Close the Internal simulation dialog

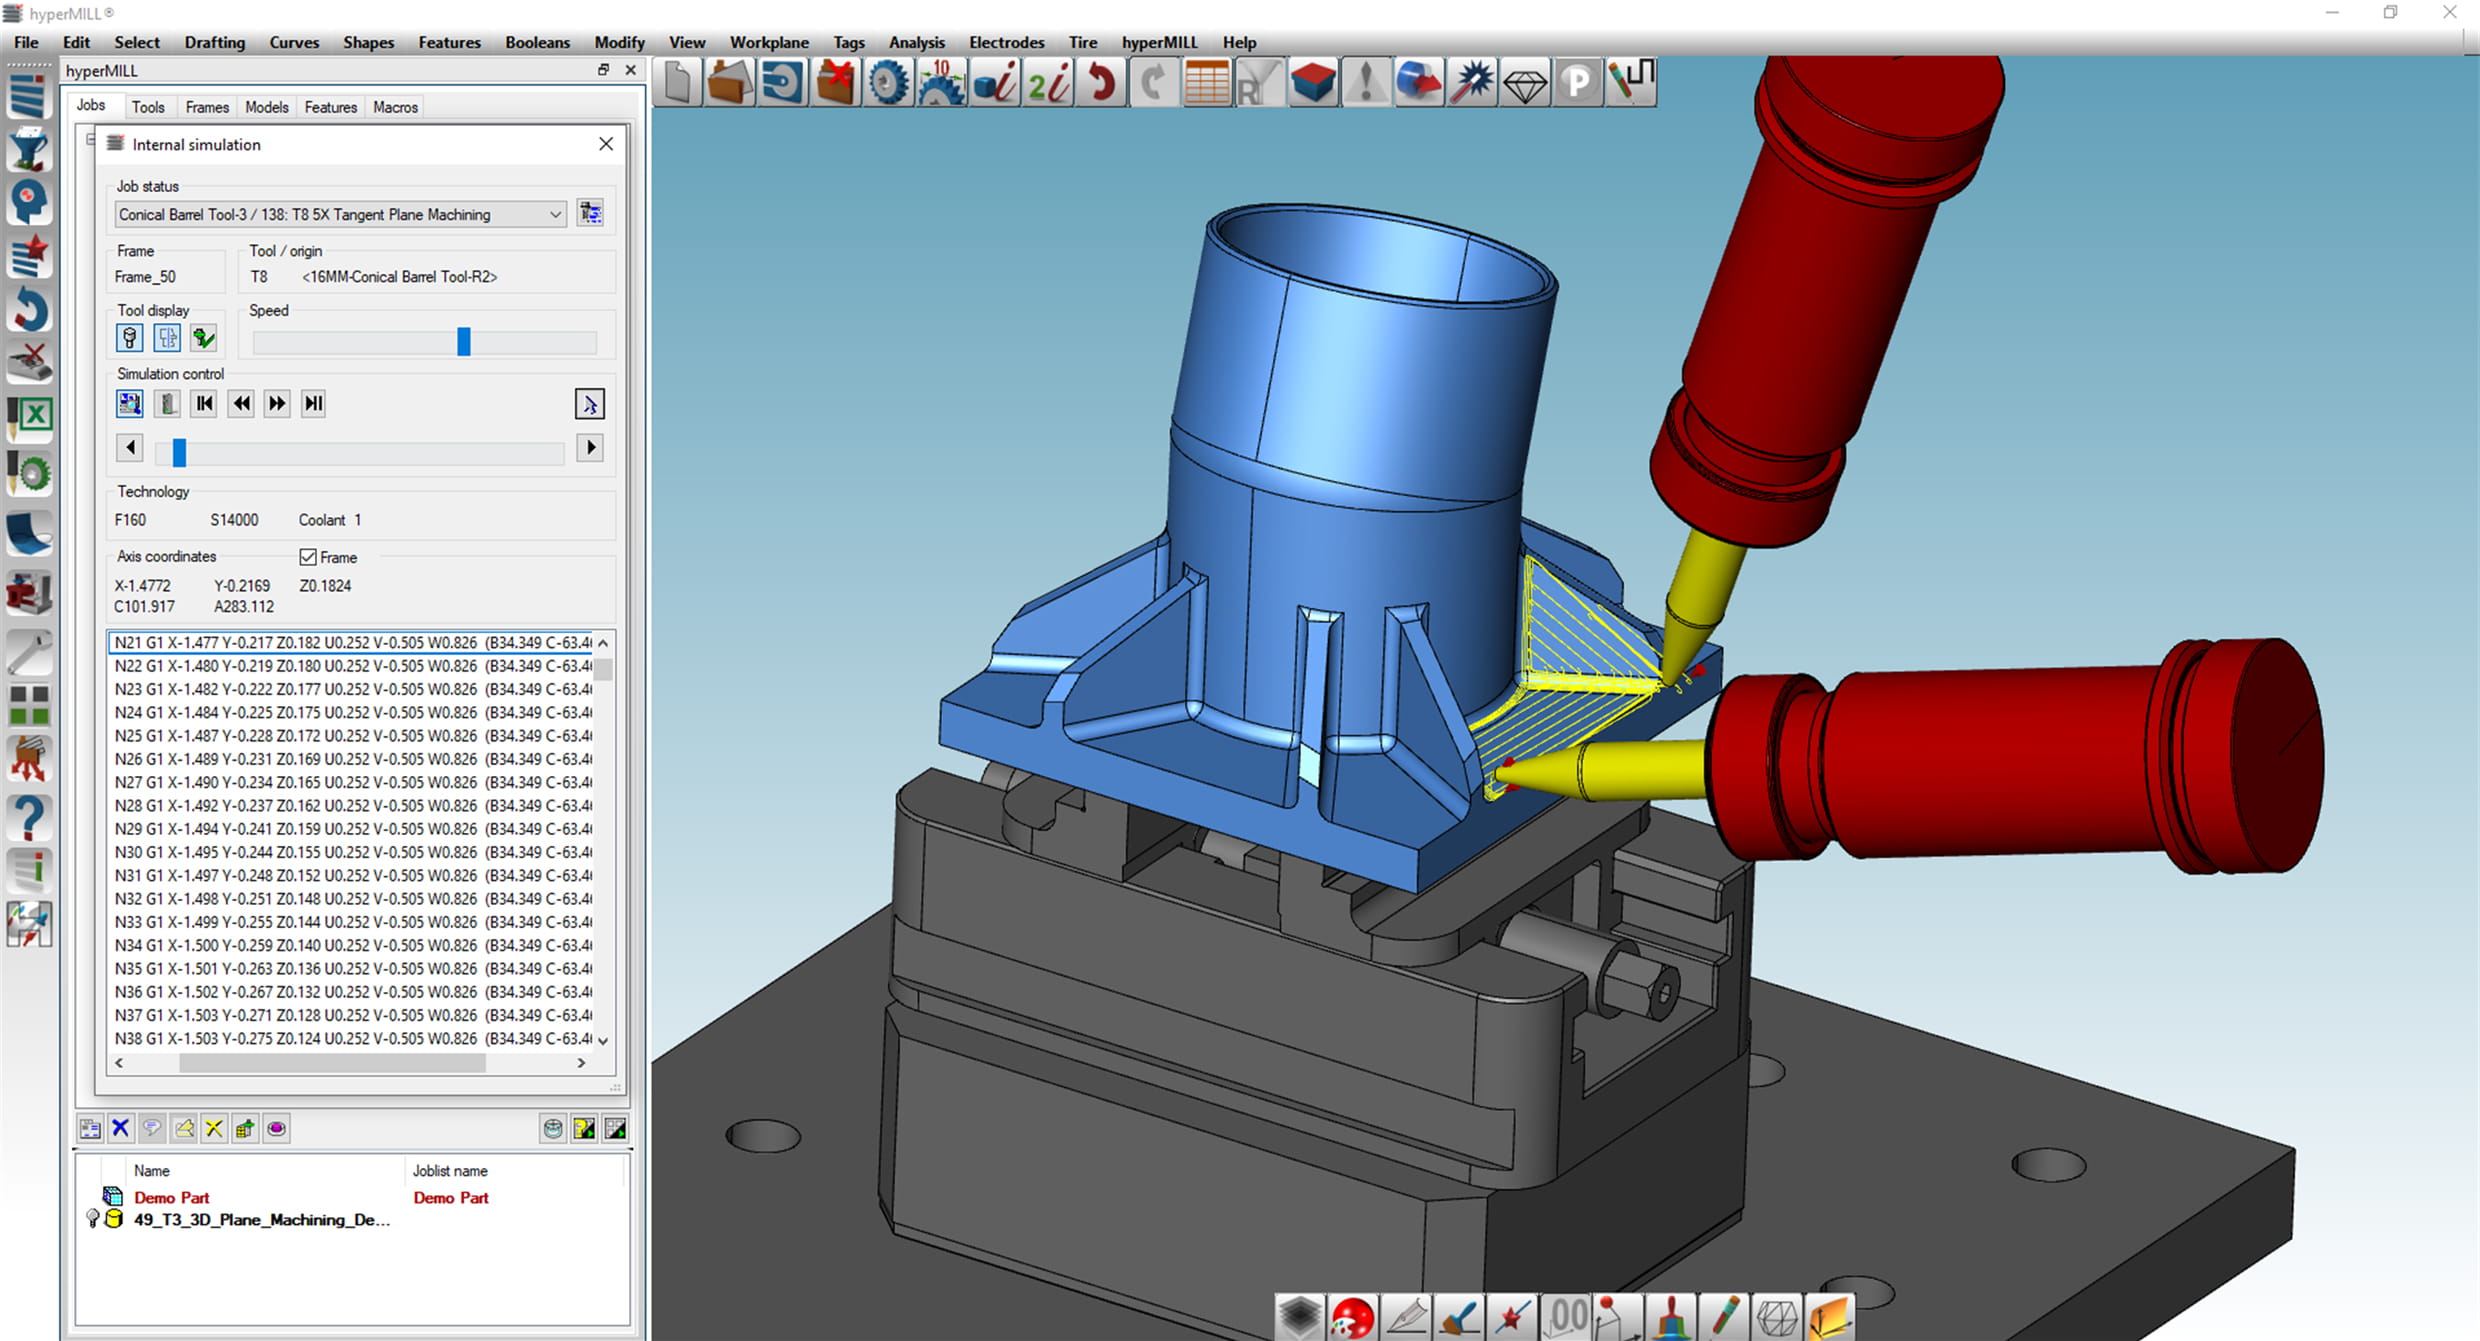click(606, 144)
